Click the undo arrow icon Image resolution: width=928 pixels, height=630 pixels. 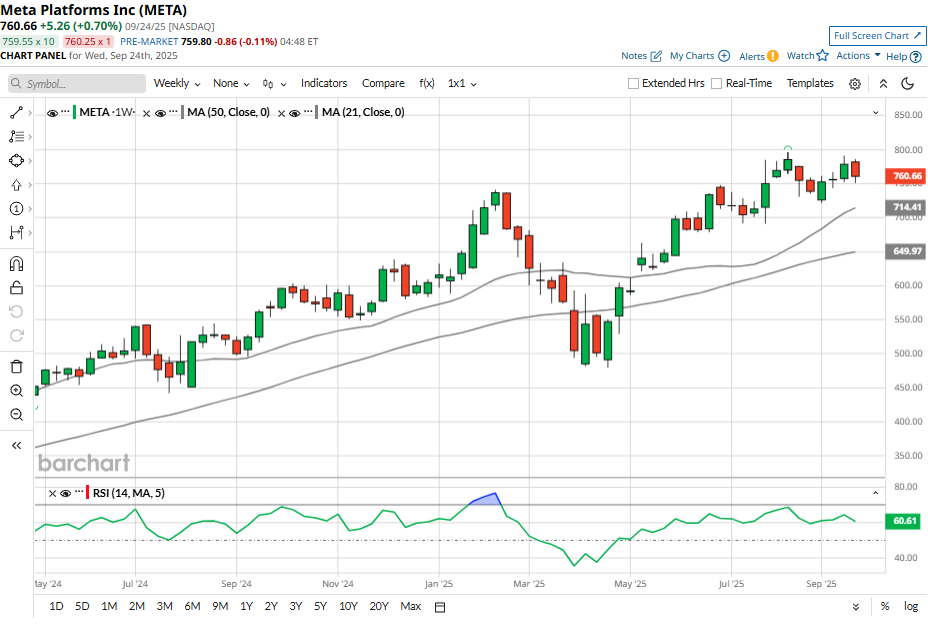click(16, 311)
